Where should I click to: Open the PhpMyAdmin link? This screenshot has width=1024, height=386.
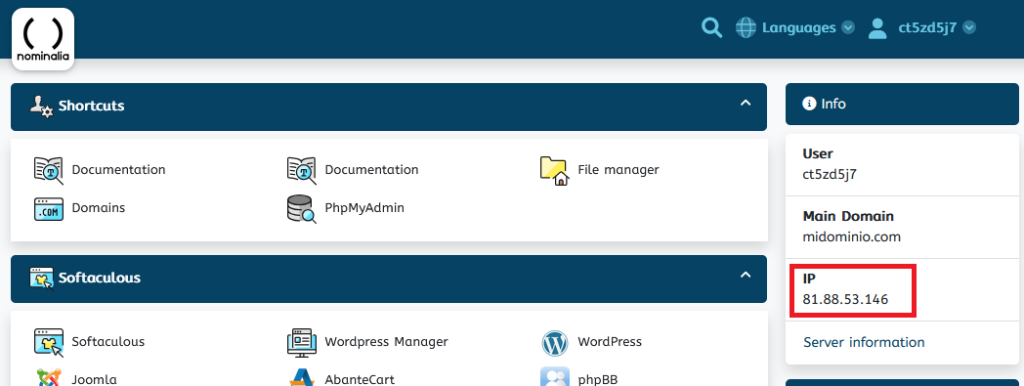pyautogui.click(x=364, y=208)
